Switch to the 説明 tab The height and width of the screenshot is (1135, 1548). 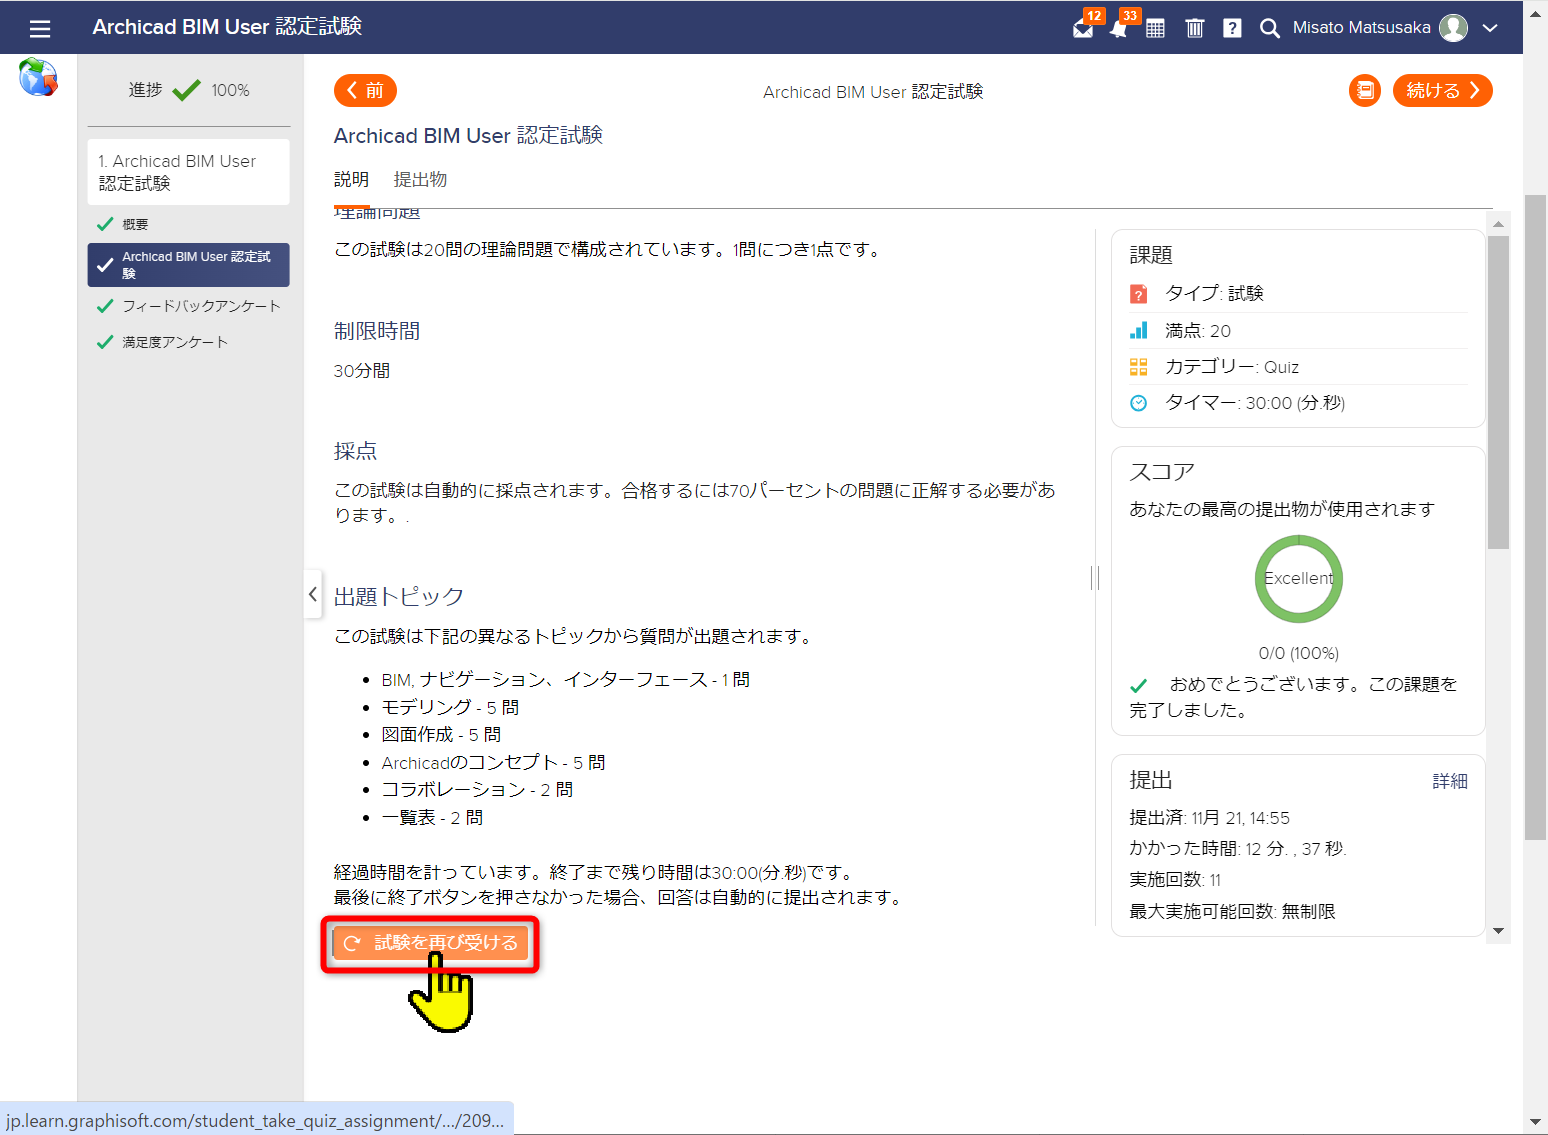pyautogui.click(x=351, y=180)
